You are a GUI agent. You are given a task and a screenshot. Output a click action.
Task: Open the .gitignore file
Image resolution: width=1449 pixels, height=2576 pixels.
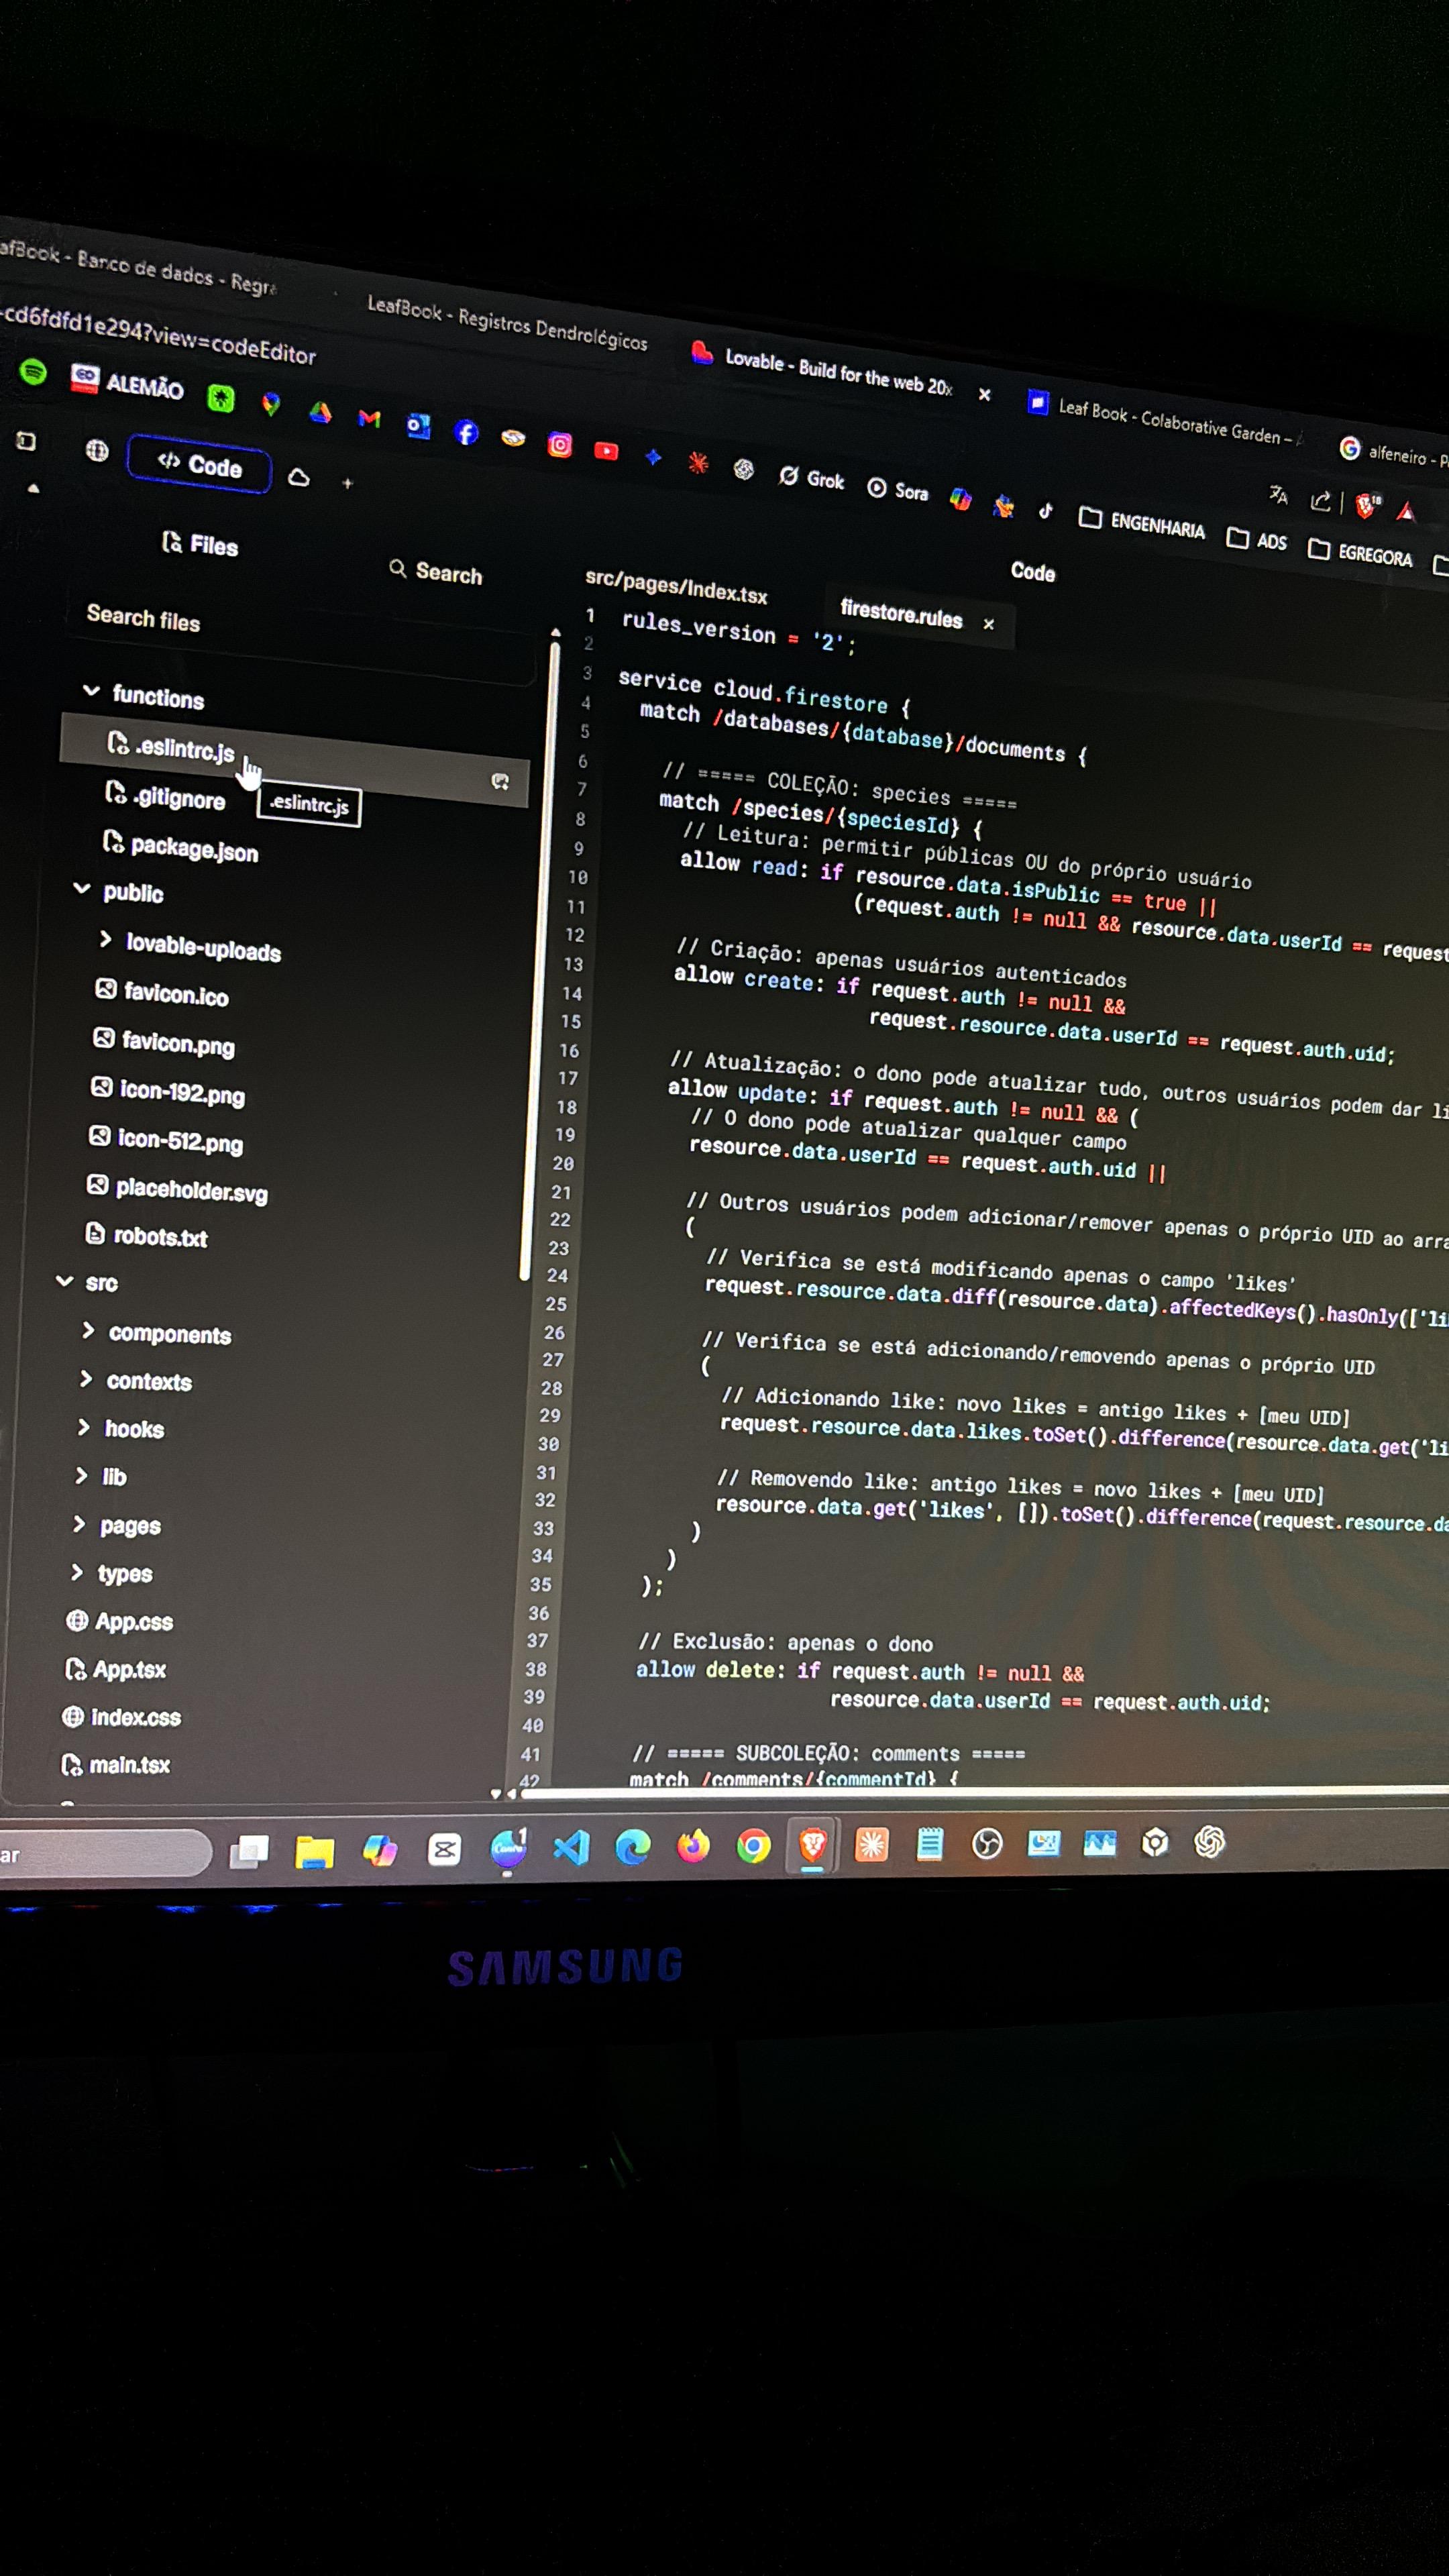(165, 797)
